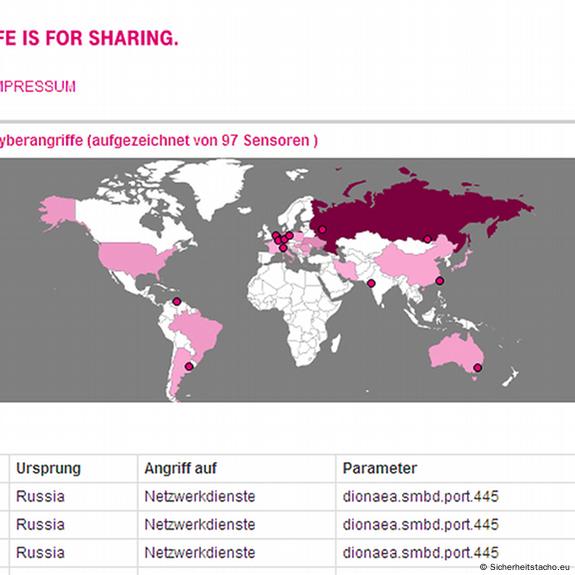575x575 pixels.
Task: Click the Life Is For Sharing slogan
Action: click(x=89, y=38)
